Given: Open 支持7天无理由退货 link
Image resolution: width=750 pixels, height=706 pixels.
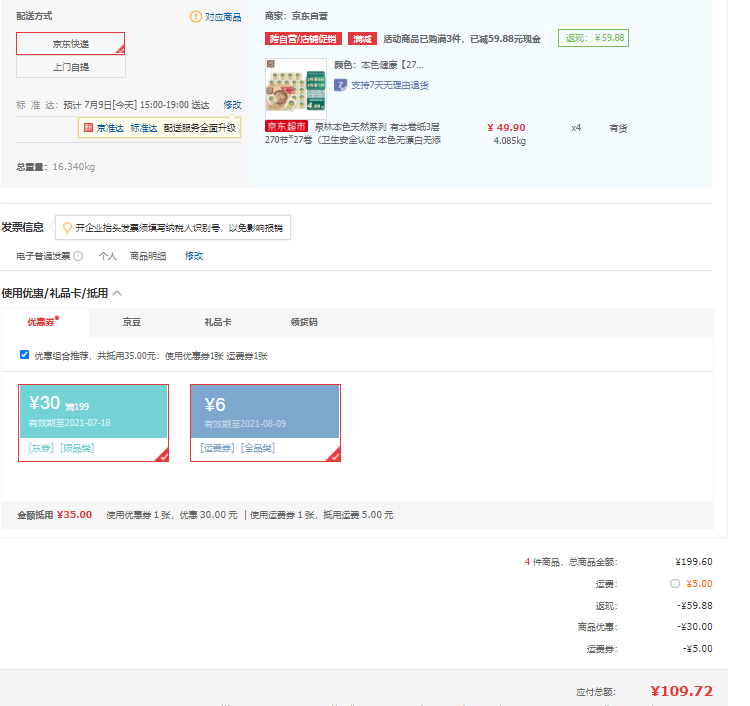Looking at the screenshot, I should (x=389, y=85).
